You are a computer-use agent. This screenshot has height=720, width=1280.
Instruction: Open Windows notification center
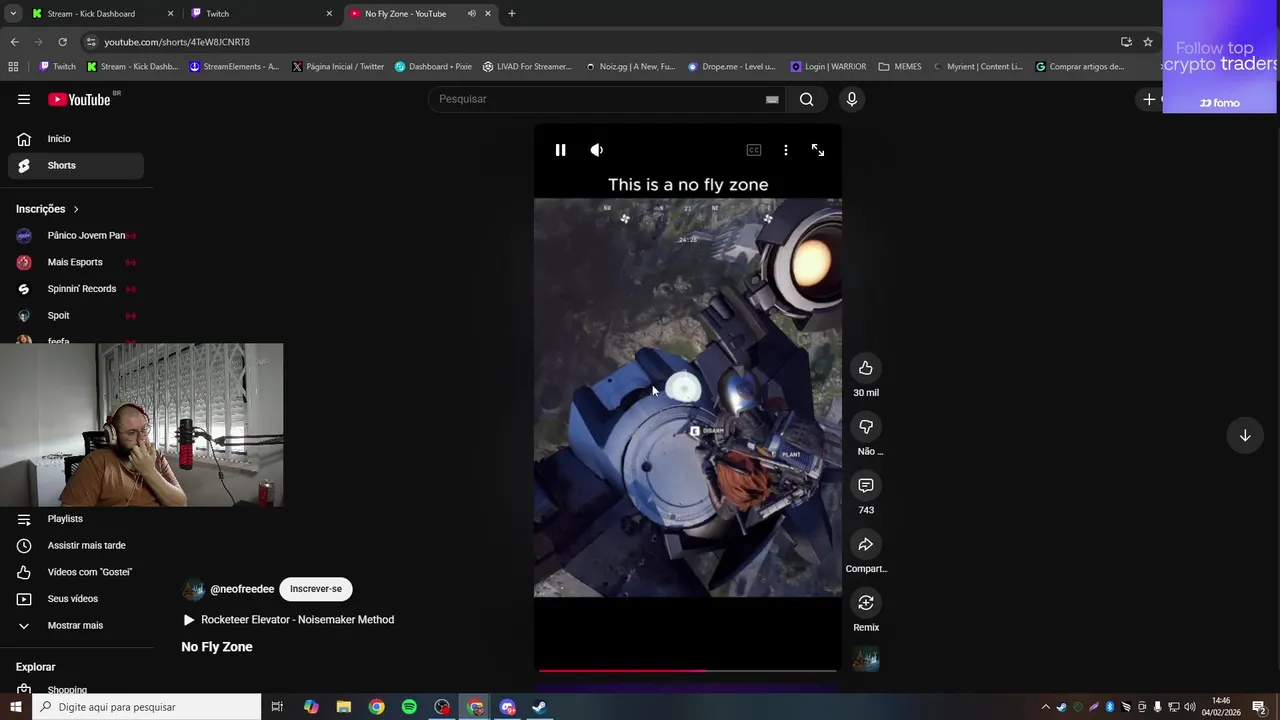click(x=1259, y=707)
